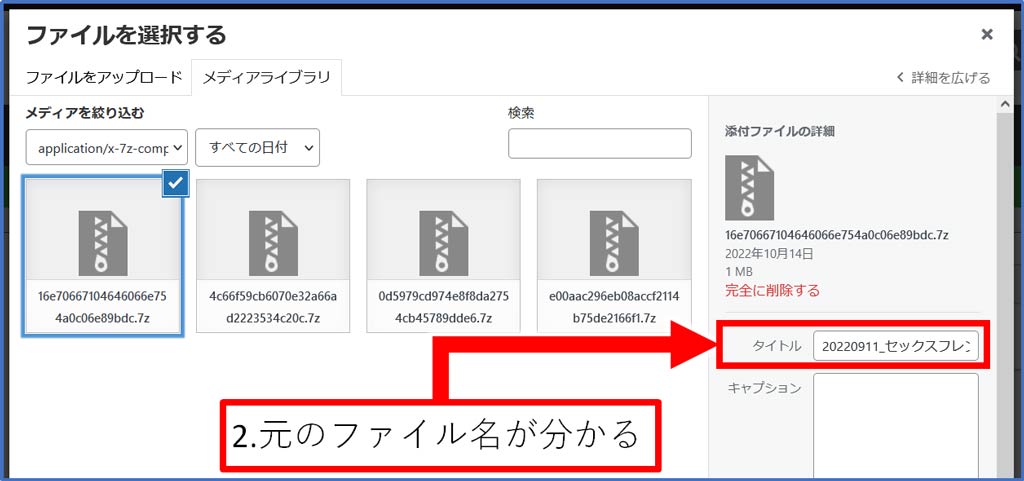
Task: Click the attachment details preview zip icon
Action: 749,188
